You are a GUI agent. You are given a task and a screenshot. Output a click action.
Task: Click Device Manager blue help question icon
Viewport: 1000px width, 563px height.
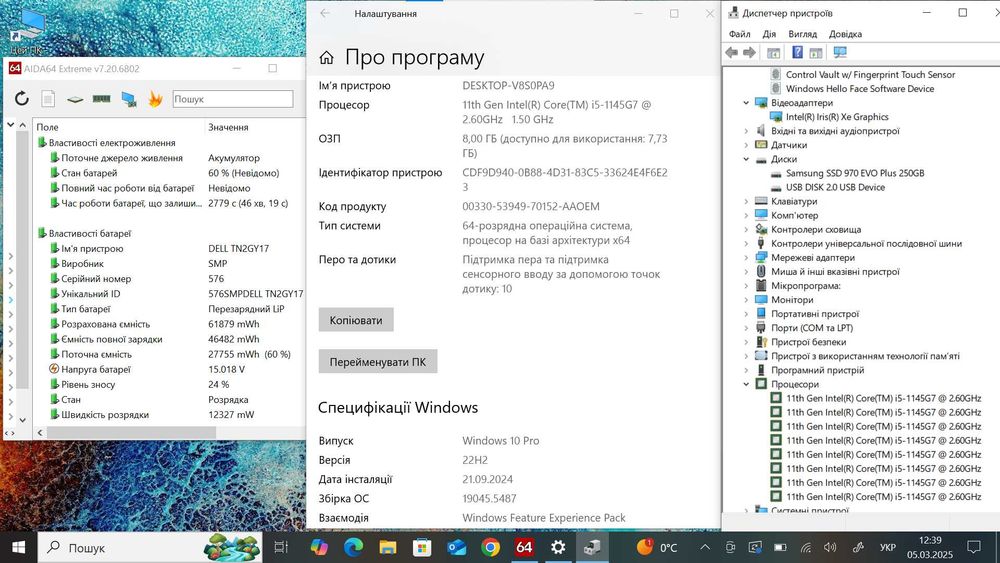click(x=797, y=52)
